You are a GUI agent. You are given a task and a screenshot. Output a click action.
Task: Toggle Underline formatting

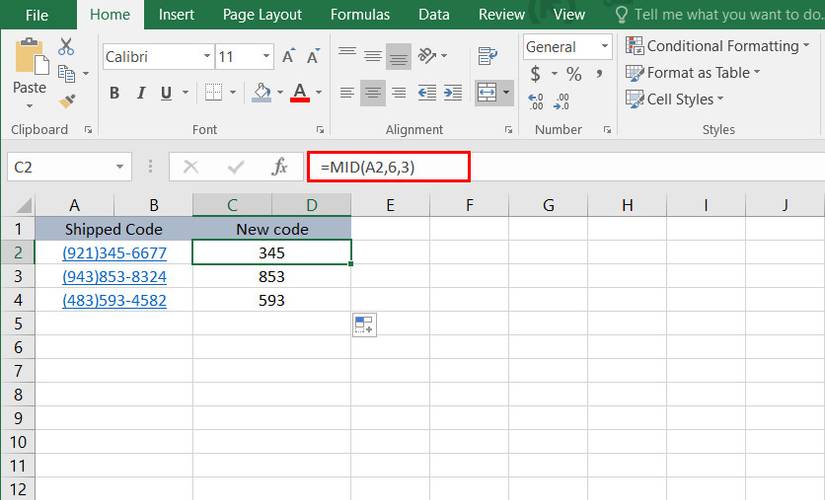(166, 93)
